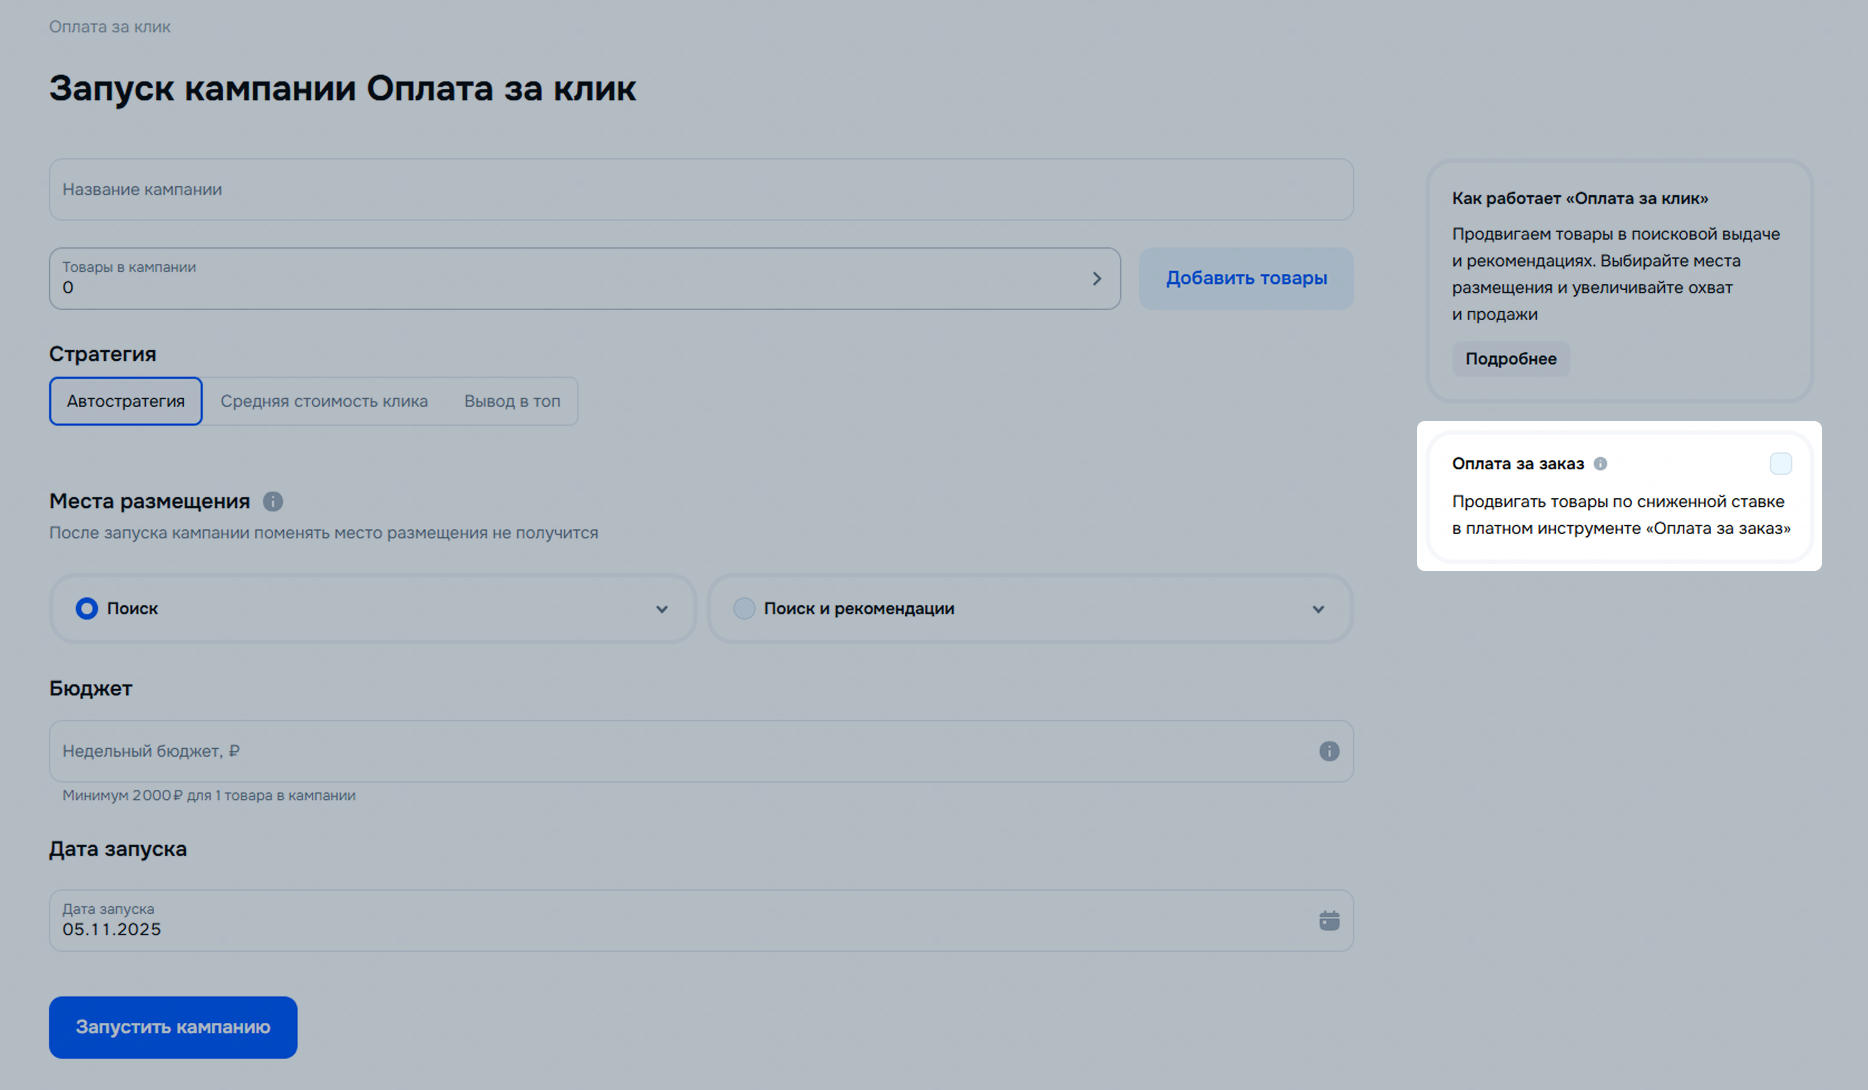1868x1090 pixels.
Task: Click the Название кампании input field
Action: tap(700, 189)
